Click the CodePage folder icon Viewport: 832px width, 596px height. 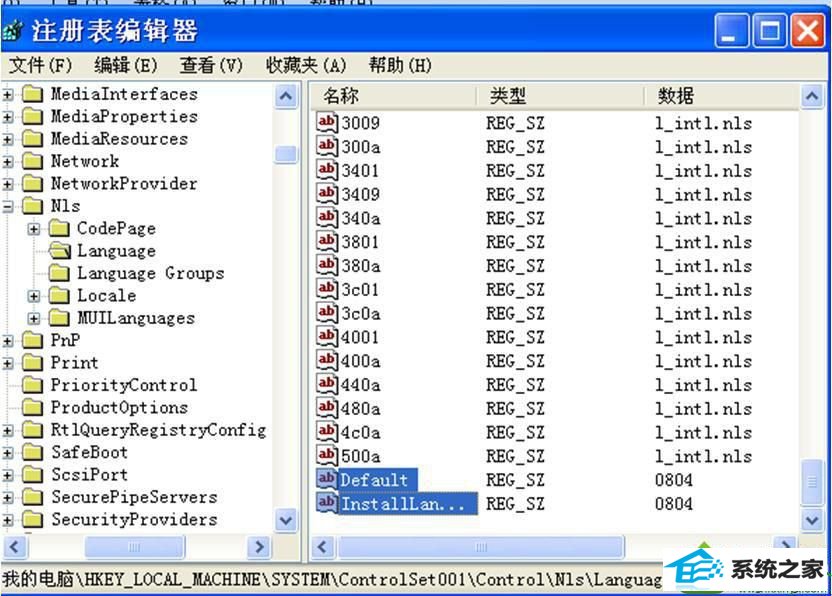pos(59,228)
